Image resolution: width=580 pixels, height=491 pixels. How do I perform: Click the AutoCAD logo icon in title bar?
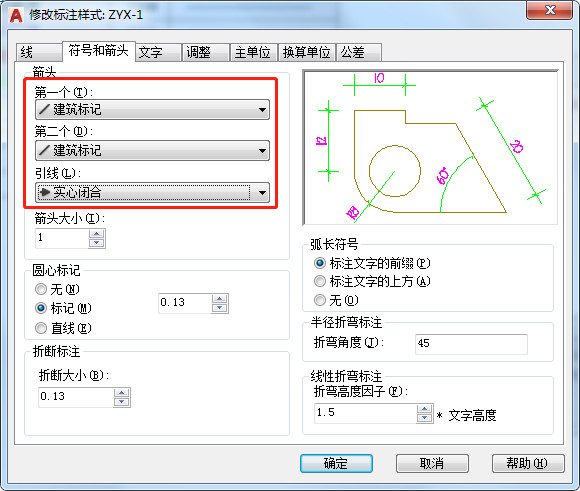(x=16, y=15)
